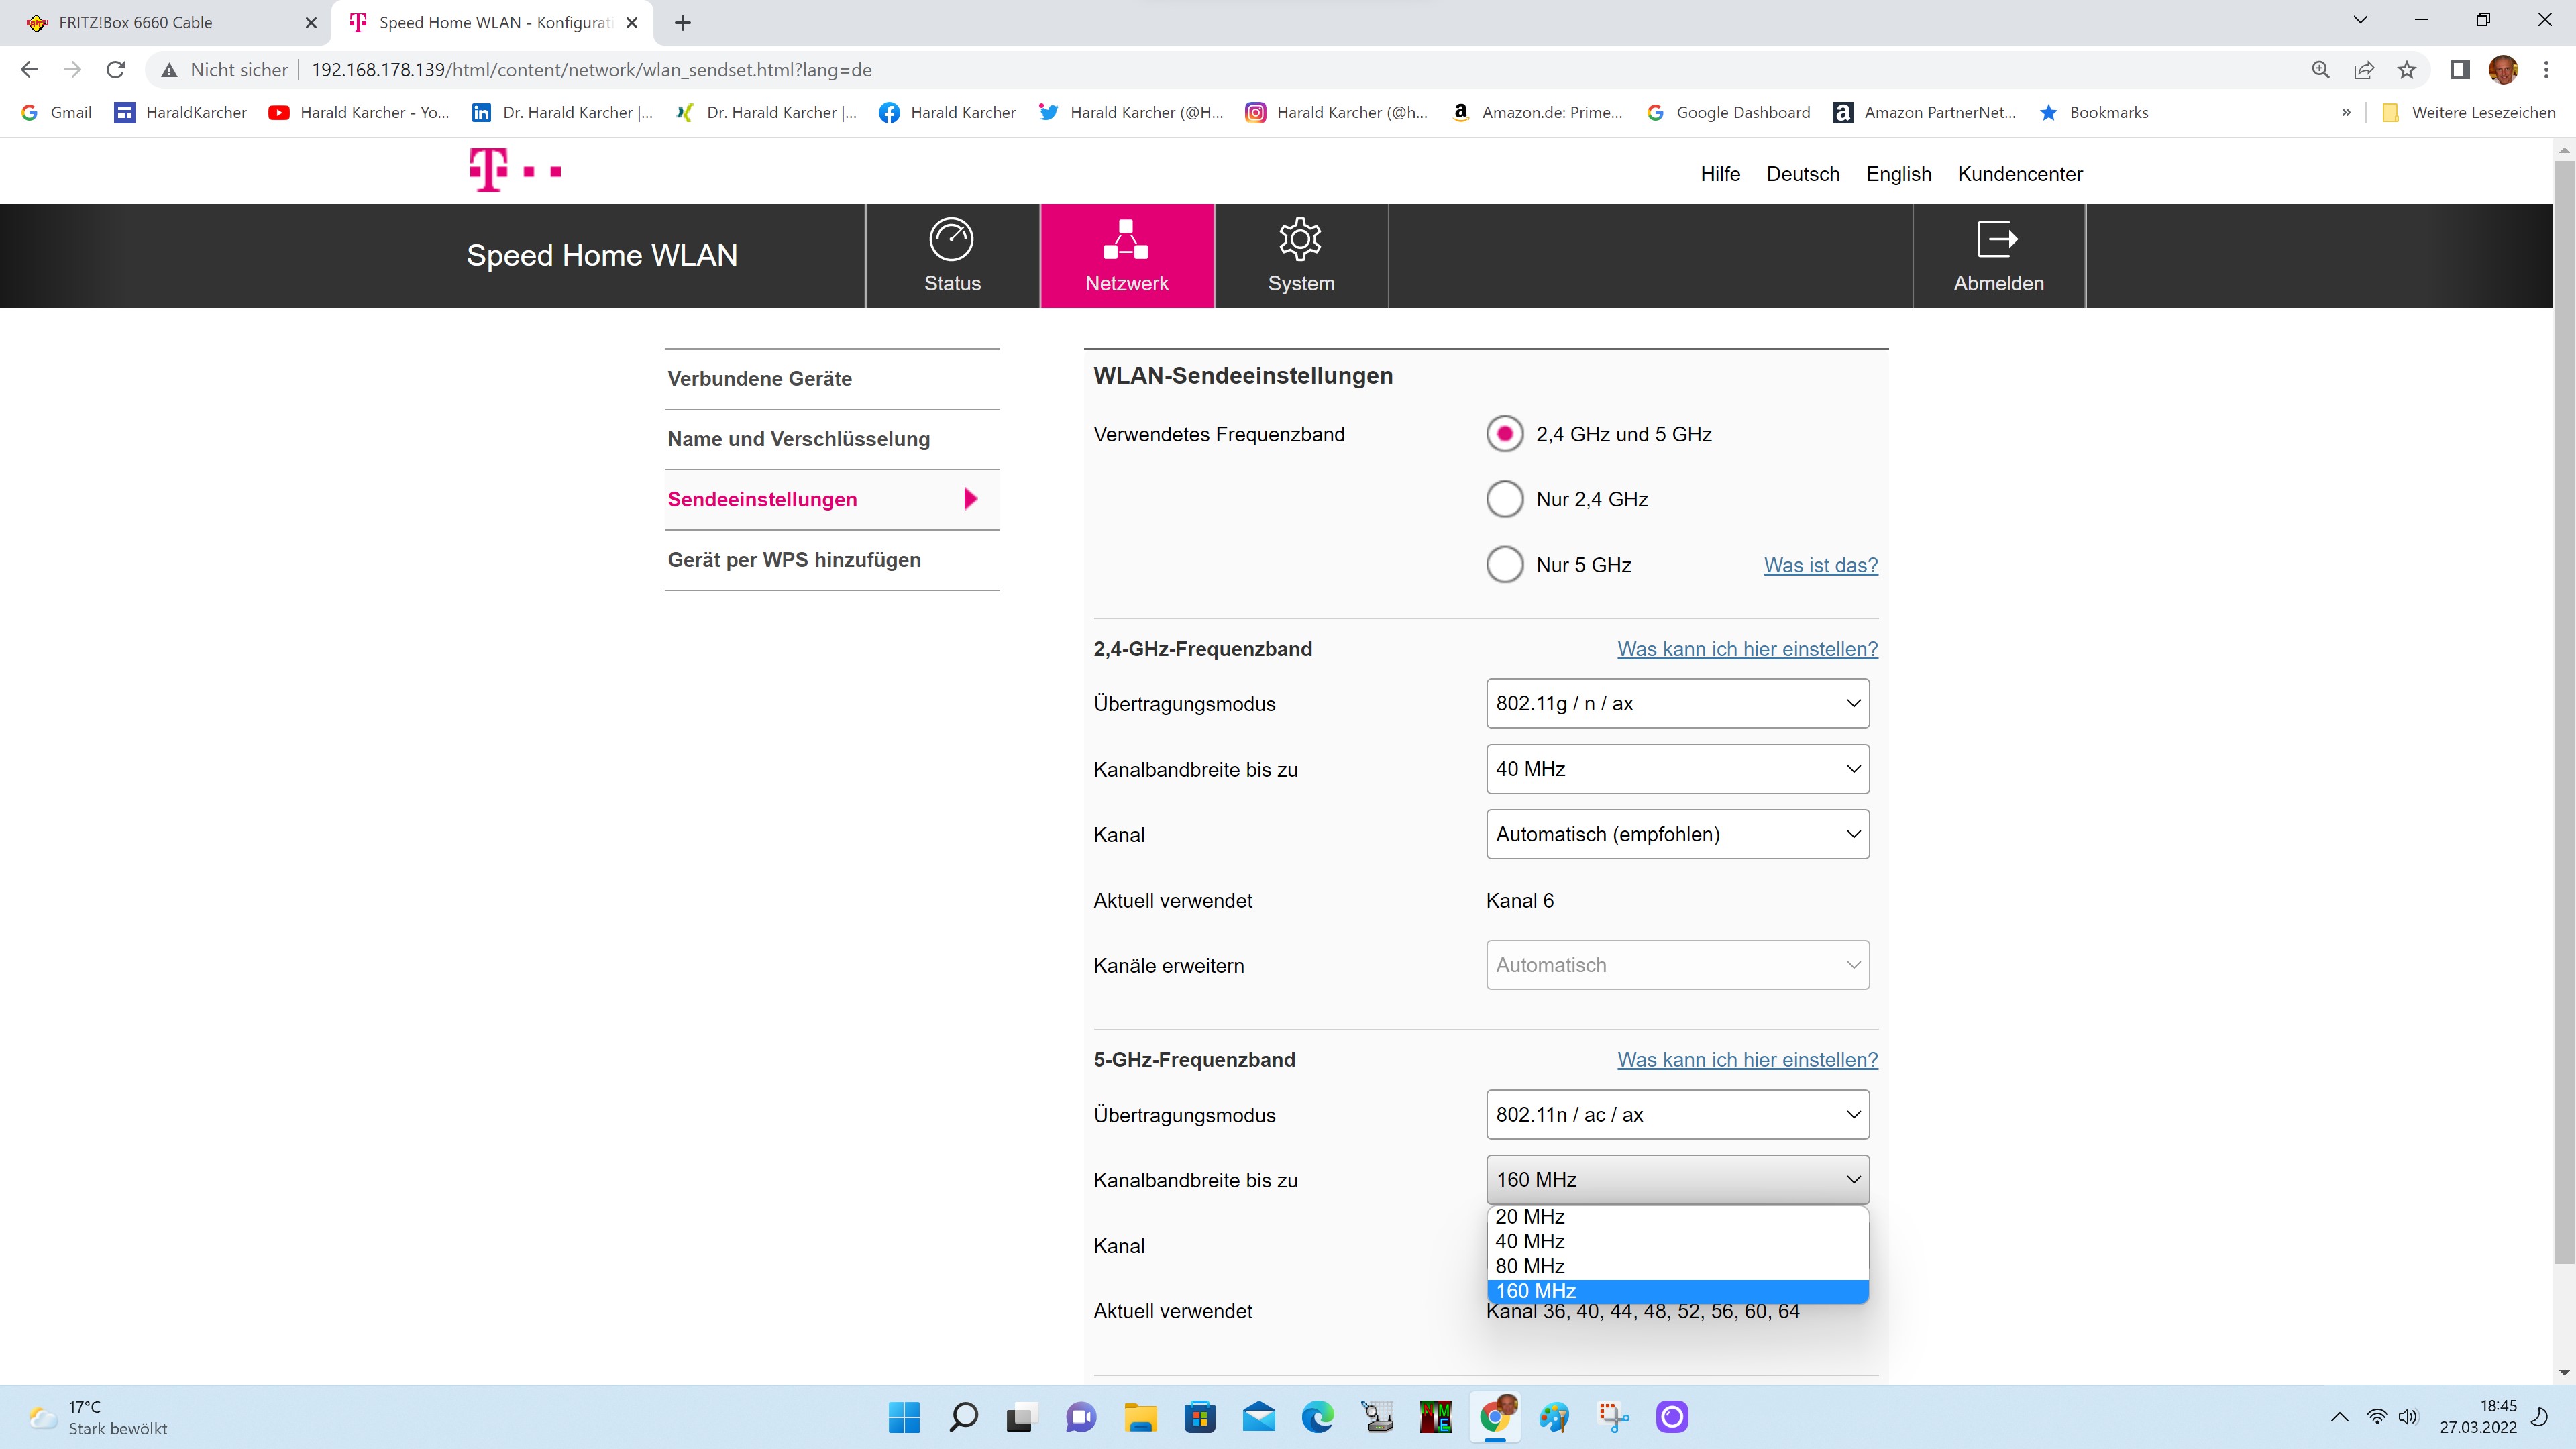
Task: Open File Explorer from taskbar
Action: [1140, 1417]
